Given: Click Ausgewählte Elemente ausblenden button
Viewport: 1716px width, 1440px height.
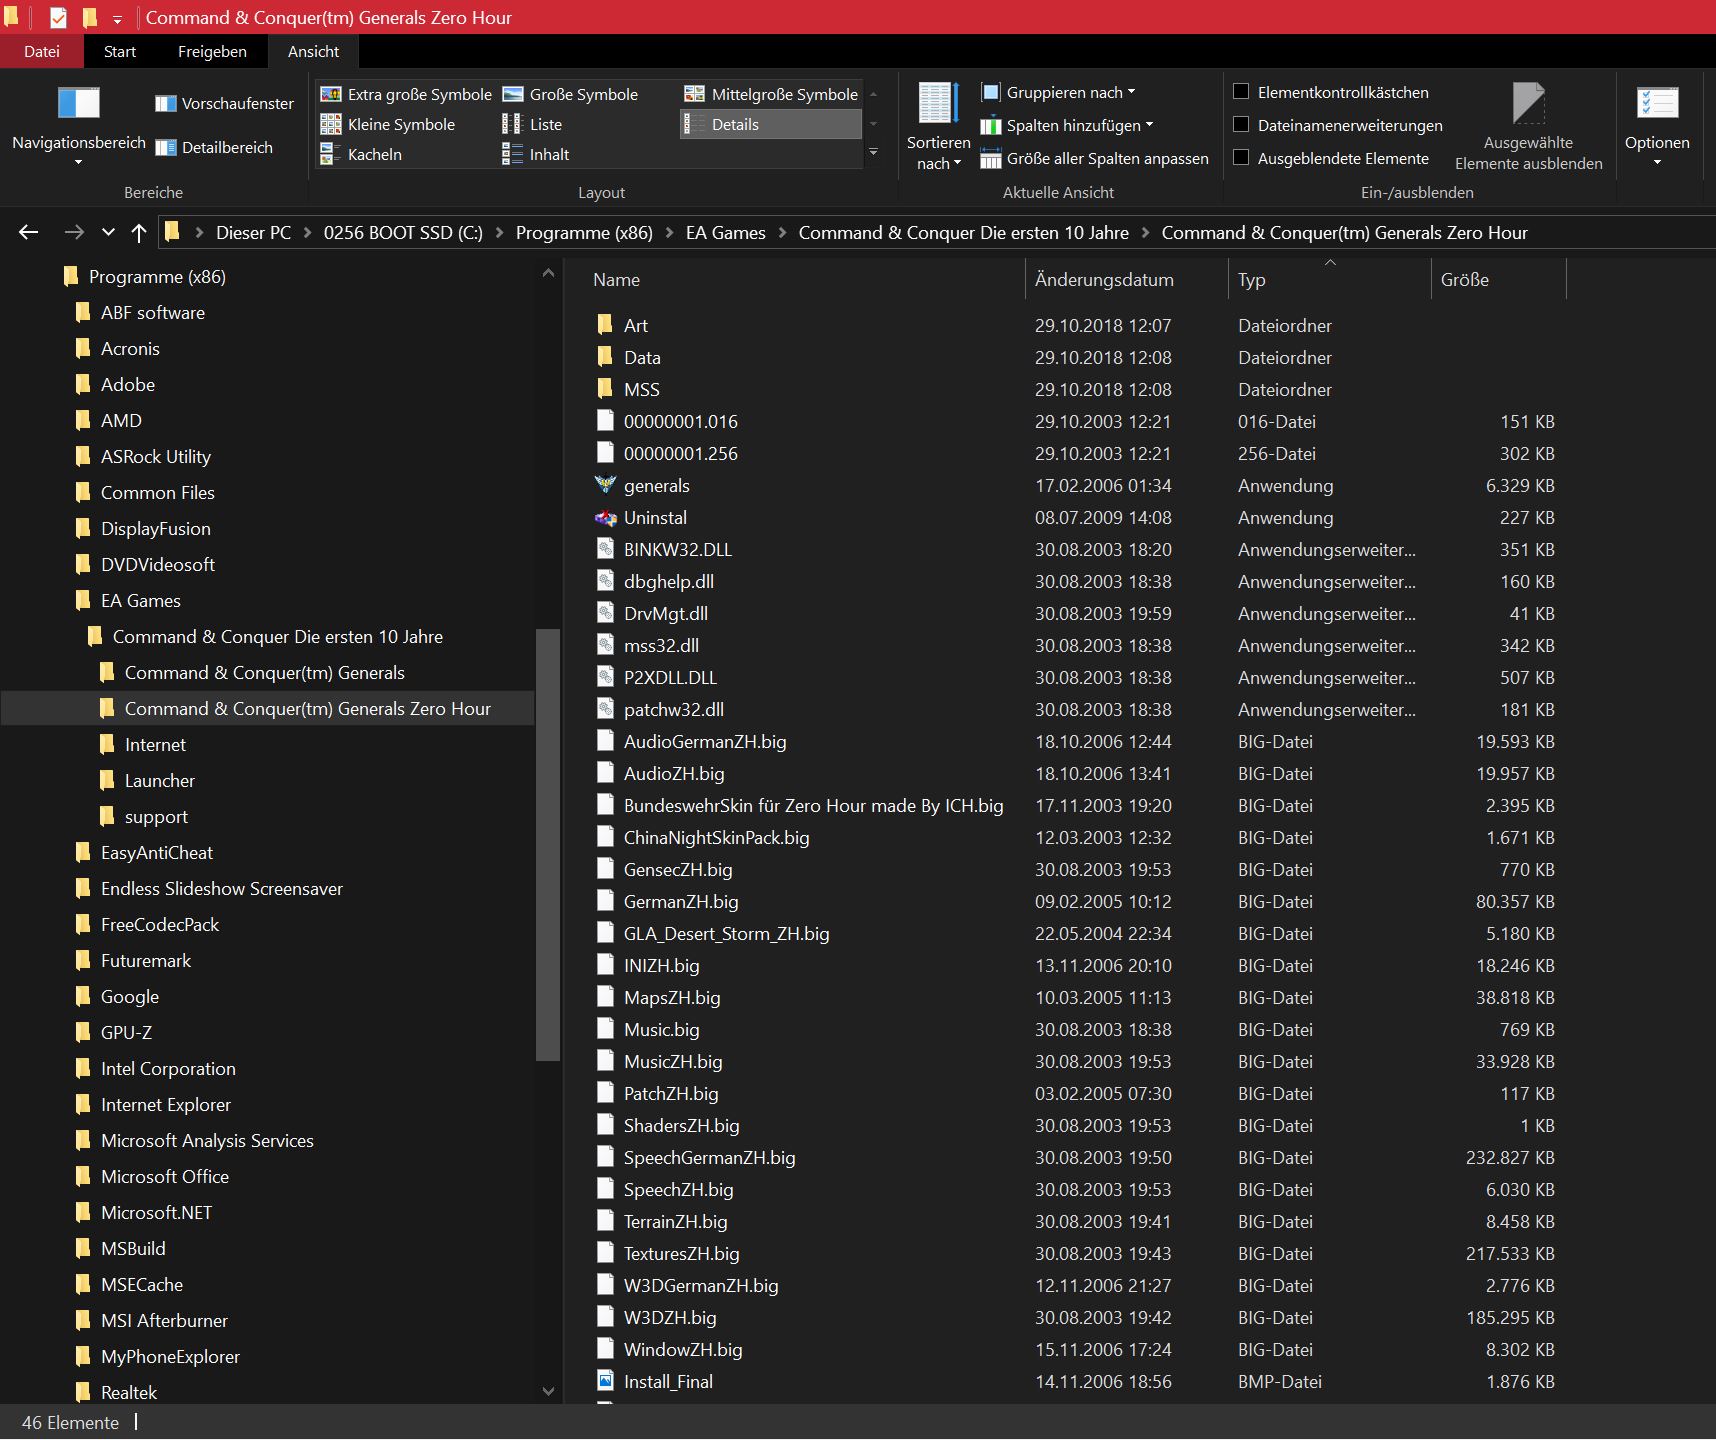Looking at the screenshot, I should point(1528,126).
